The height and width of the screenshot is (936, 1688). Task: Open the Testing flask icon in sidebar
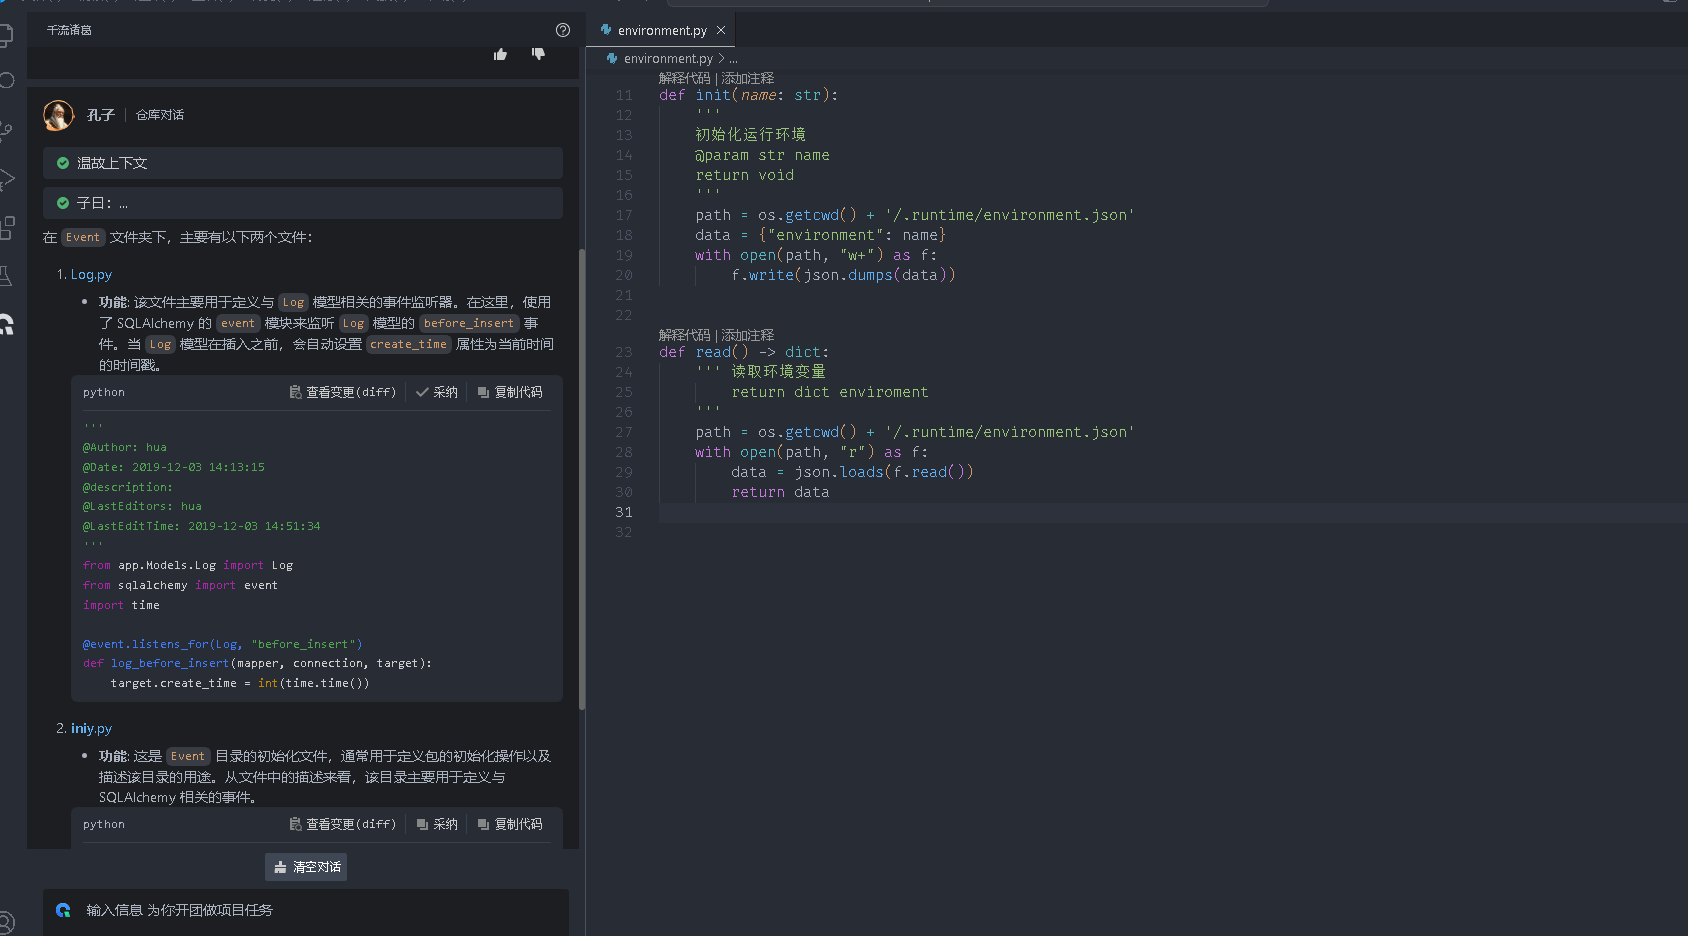tap(6, 276)
